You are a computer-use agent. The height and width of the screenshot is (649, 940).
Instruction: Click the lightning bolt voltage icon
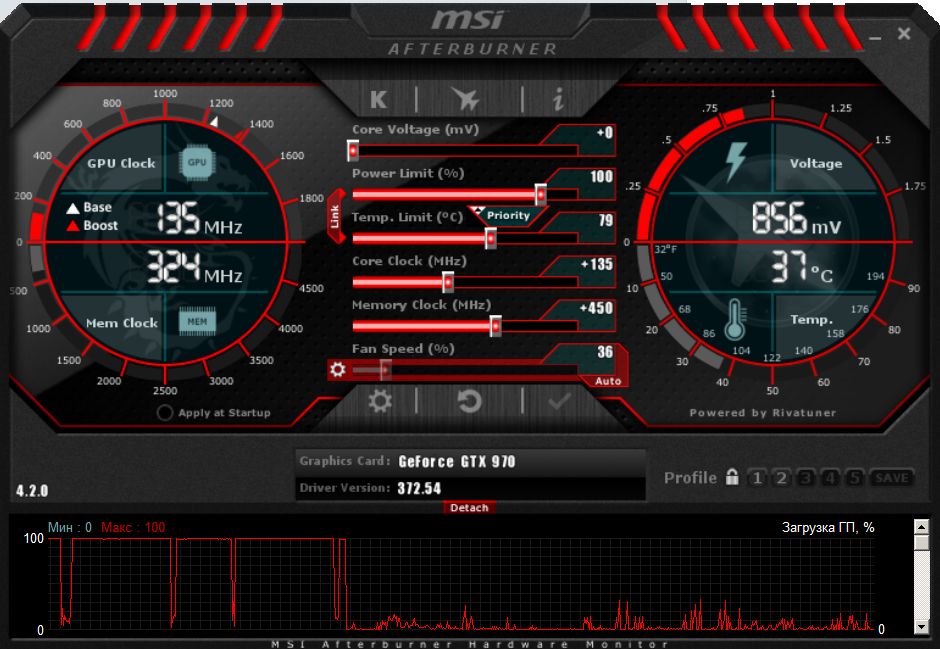735,161
